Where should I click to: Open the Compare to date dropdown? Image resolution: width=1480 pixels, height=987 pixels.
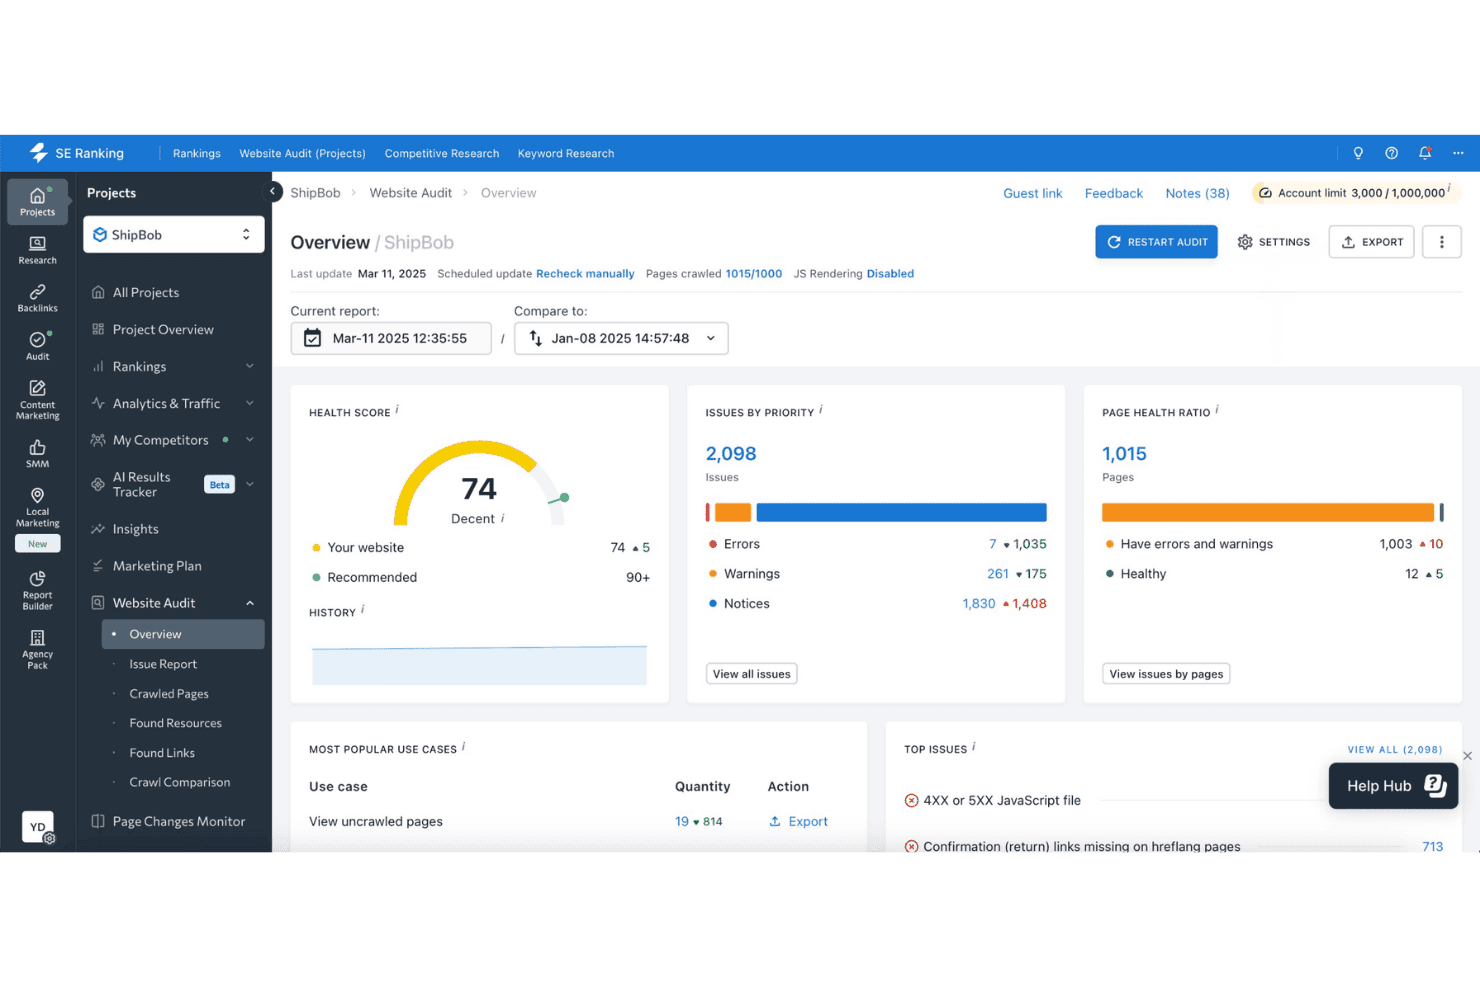point(621,338)
